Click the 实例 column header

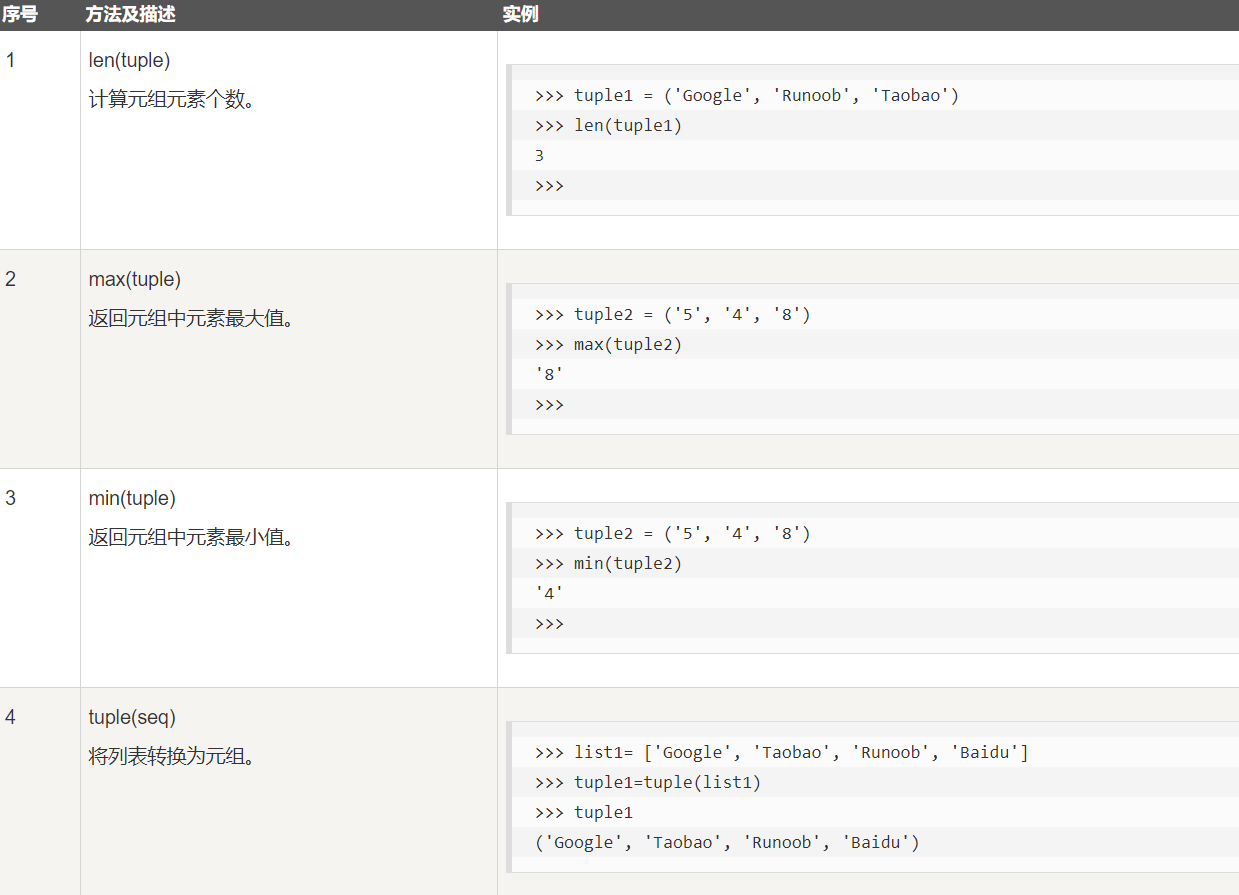click(x=520, y=15)
